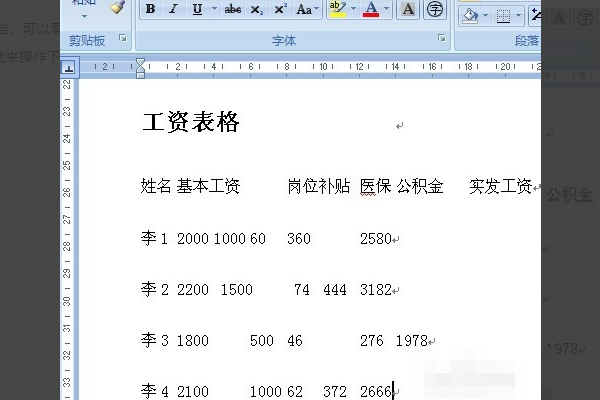600x400 pixels.
Task: Apply strikethrough to text
Action: coord(233,9)
